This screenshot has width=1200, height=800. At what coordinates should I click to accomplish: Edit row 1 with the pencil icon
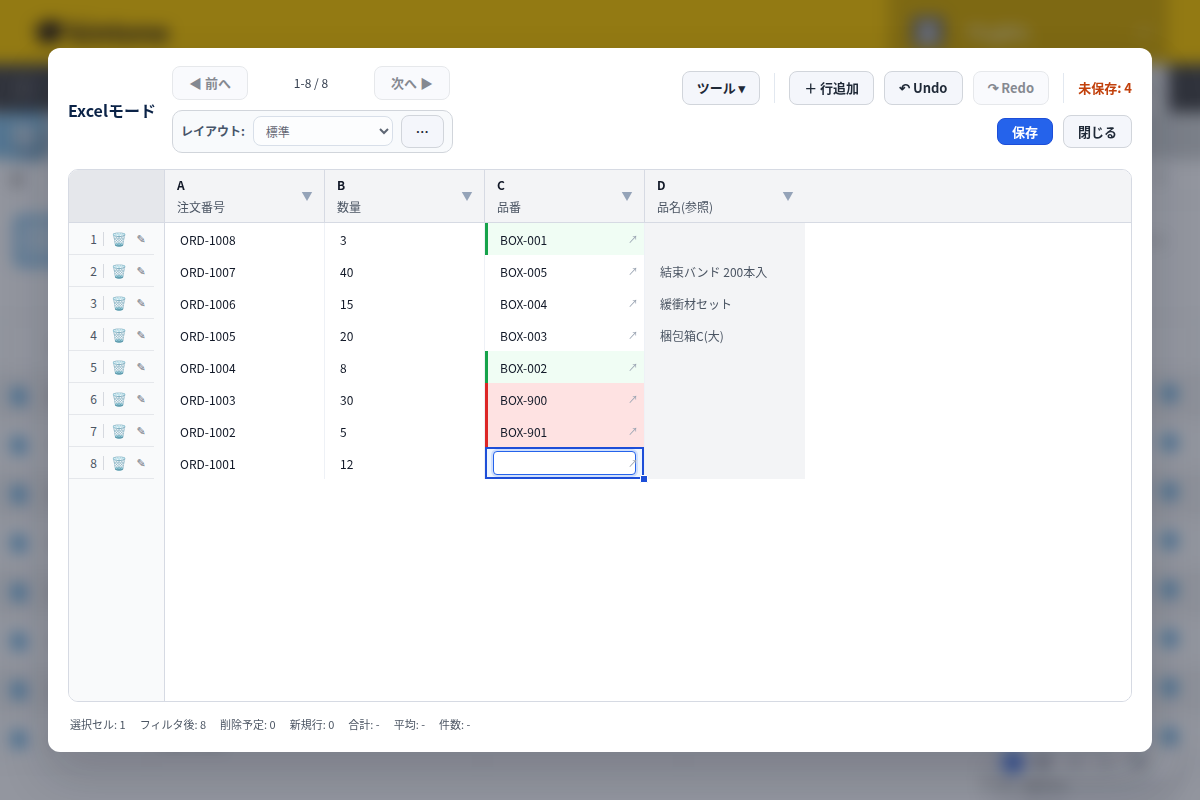(141, 239)
